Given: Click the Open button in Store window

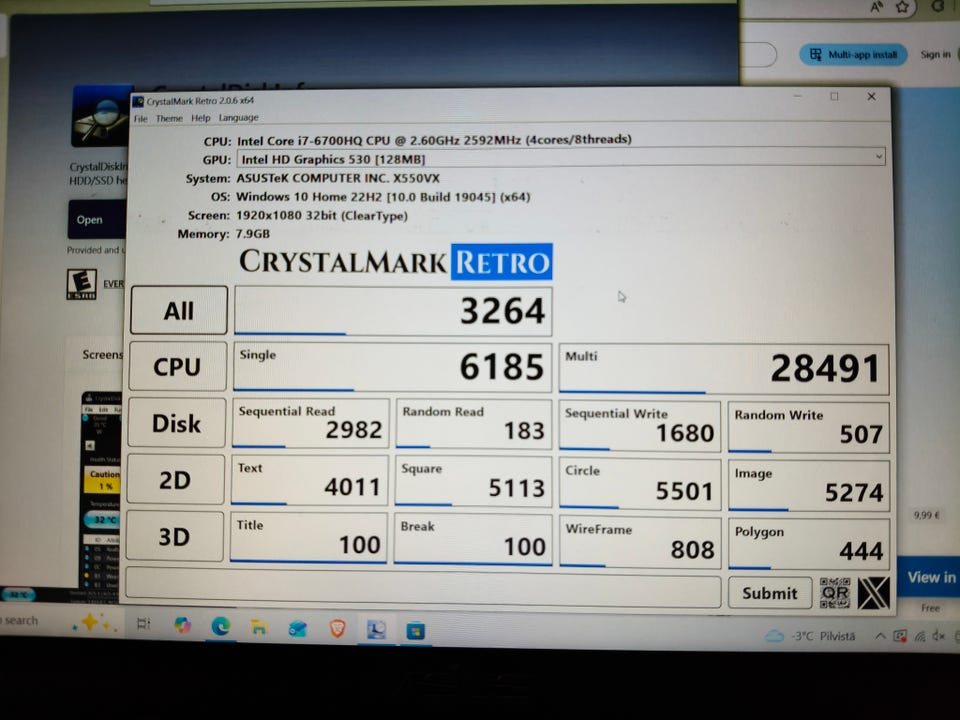Looking at the screenshot, I should tap(96, 219).
